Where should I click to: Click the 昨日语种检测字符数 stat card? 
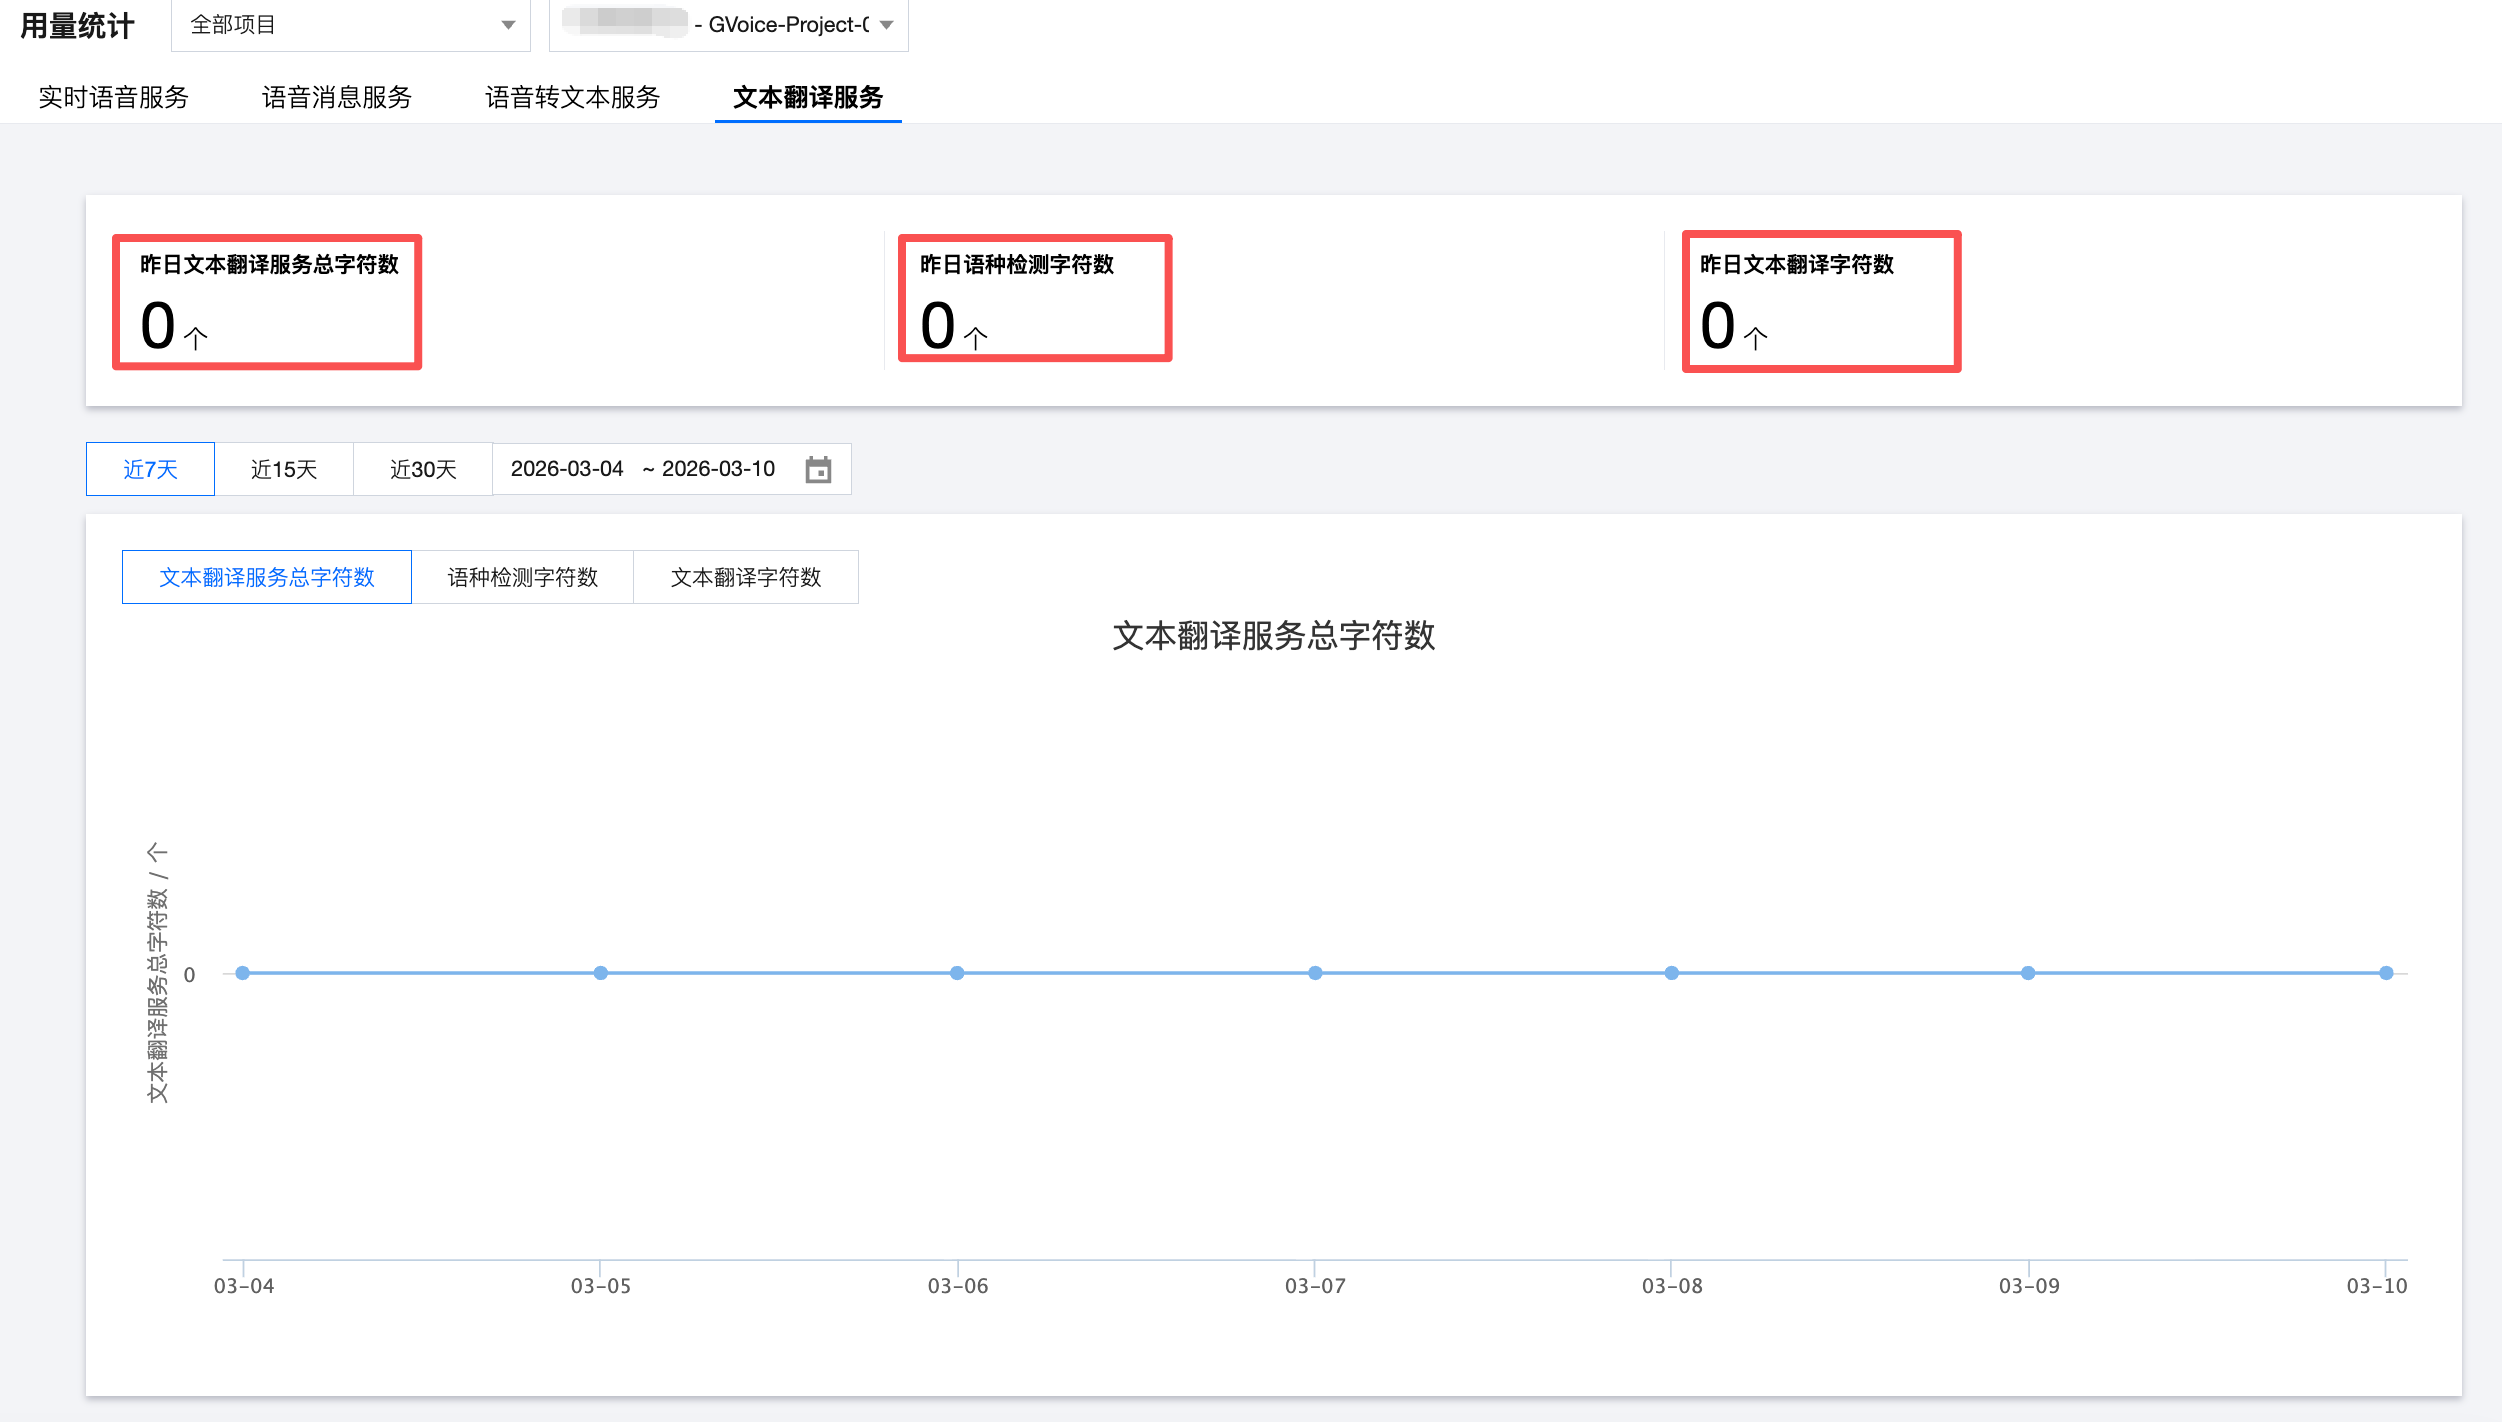(1034, 299)
